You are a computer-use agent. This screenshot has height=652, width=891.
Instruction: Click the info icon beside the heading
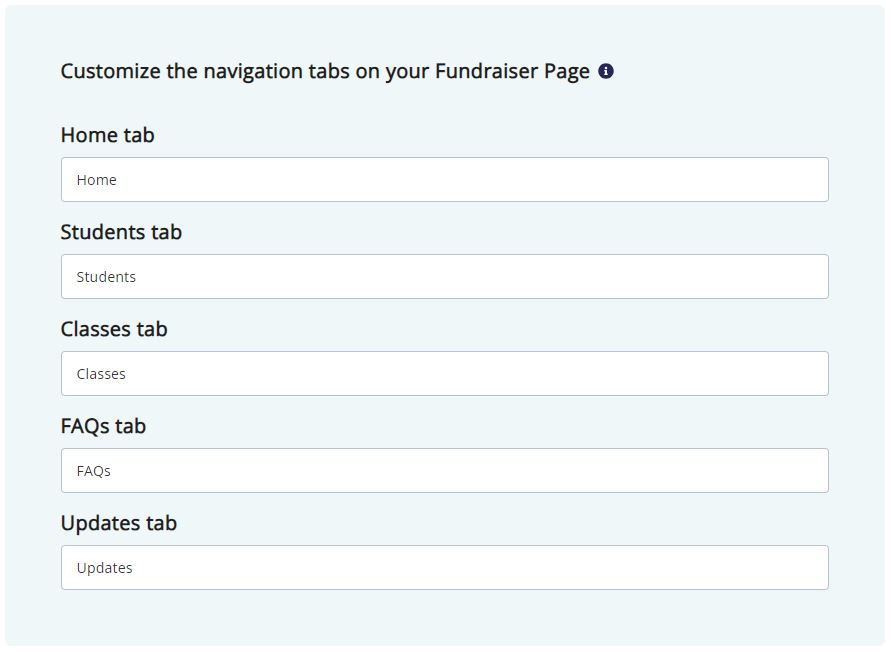pyautogui.click(x=606, y=71)
